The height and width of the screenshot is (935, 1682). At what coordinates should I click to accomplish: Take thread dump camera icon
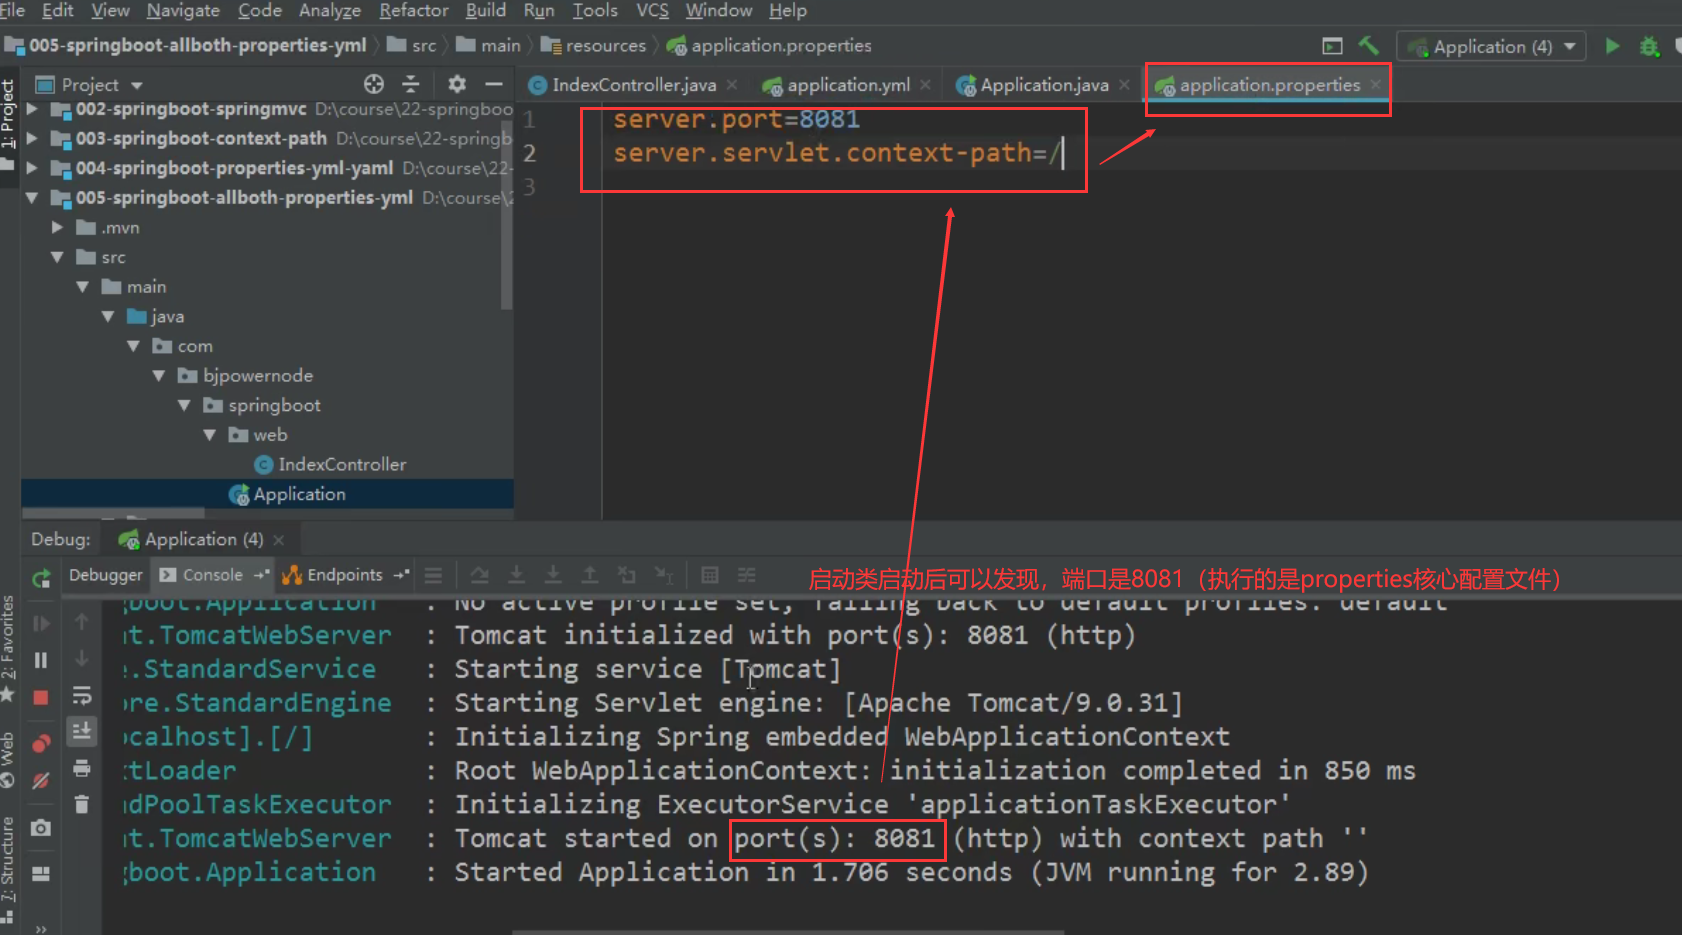pos(41,828)
